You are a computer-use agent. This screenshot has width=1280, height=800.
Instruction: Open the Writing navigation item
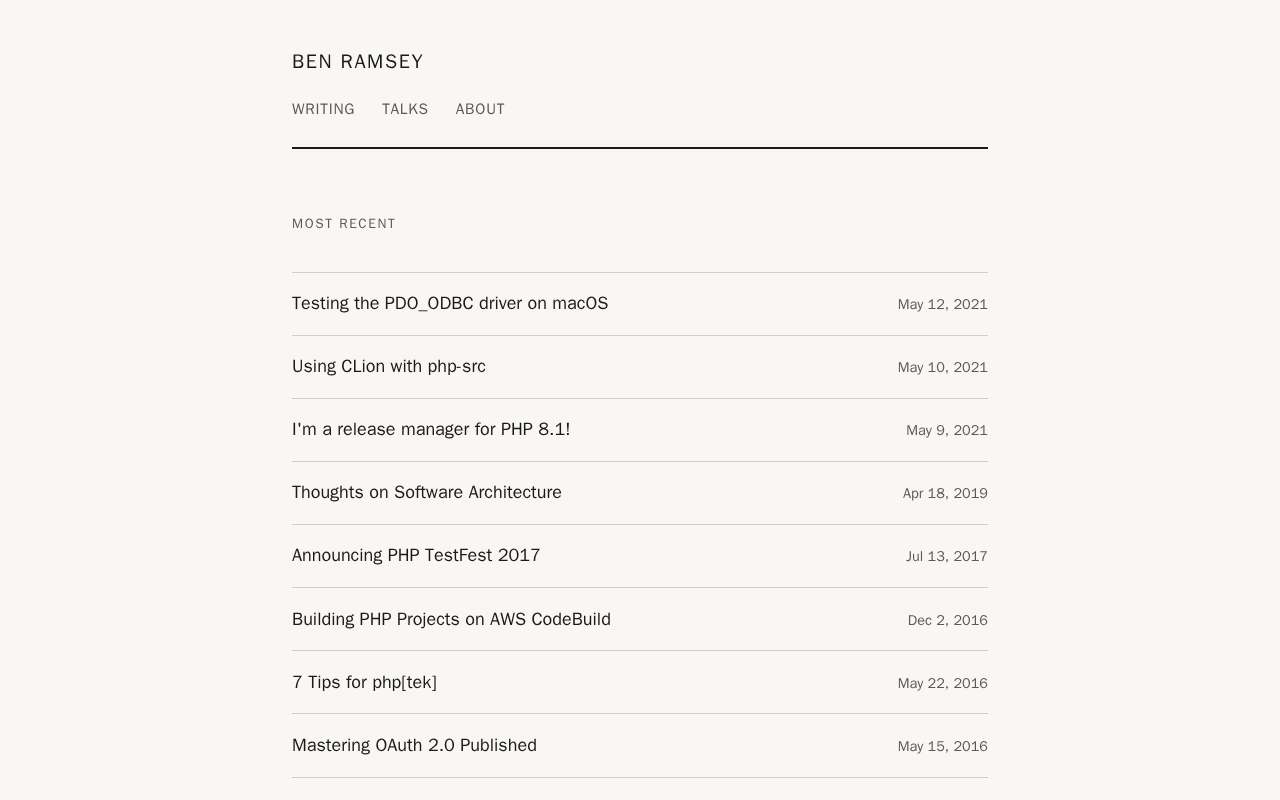(x=323, y=109)
